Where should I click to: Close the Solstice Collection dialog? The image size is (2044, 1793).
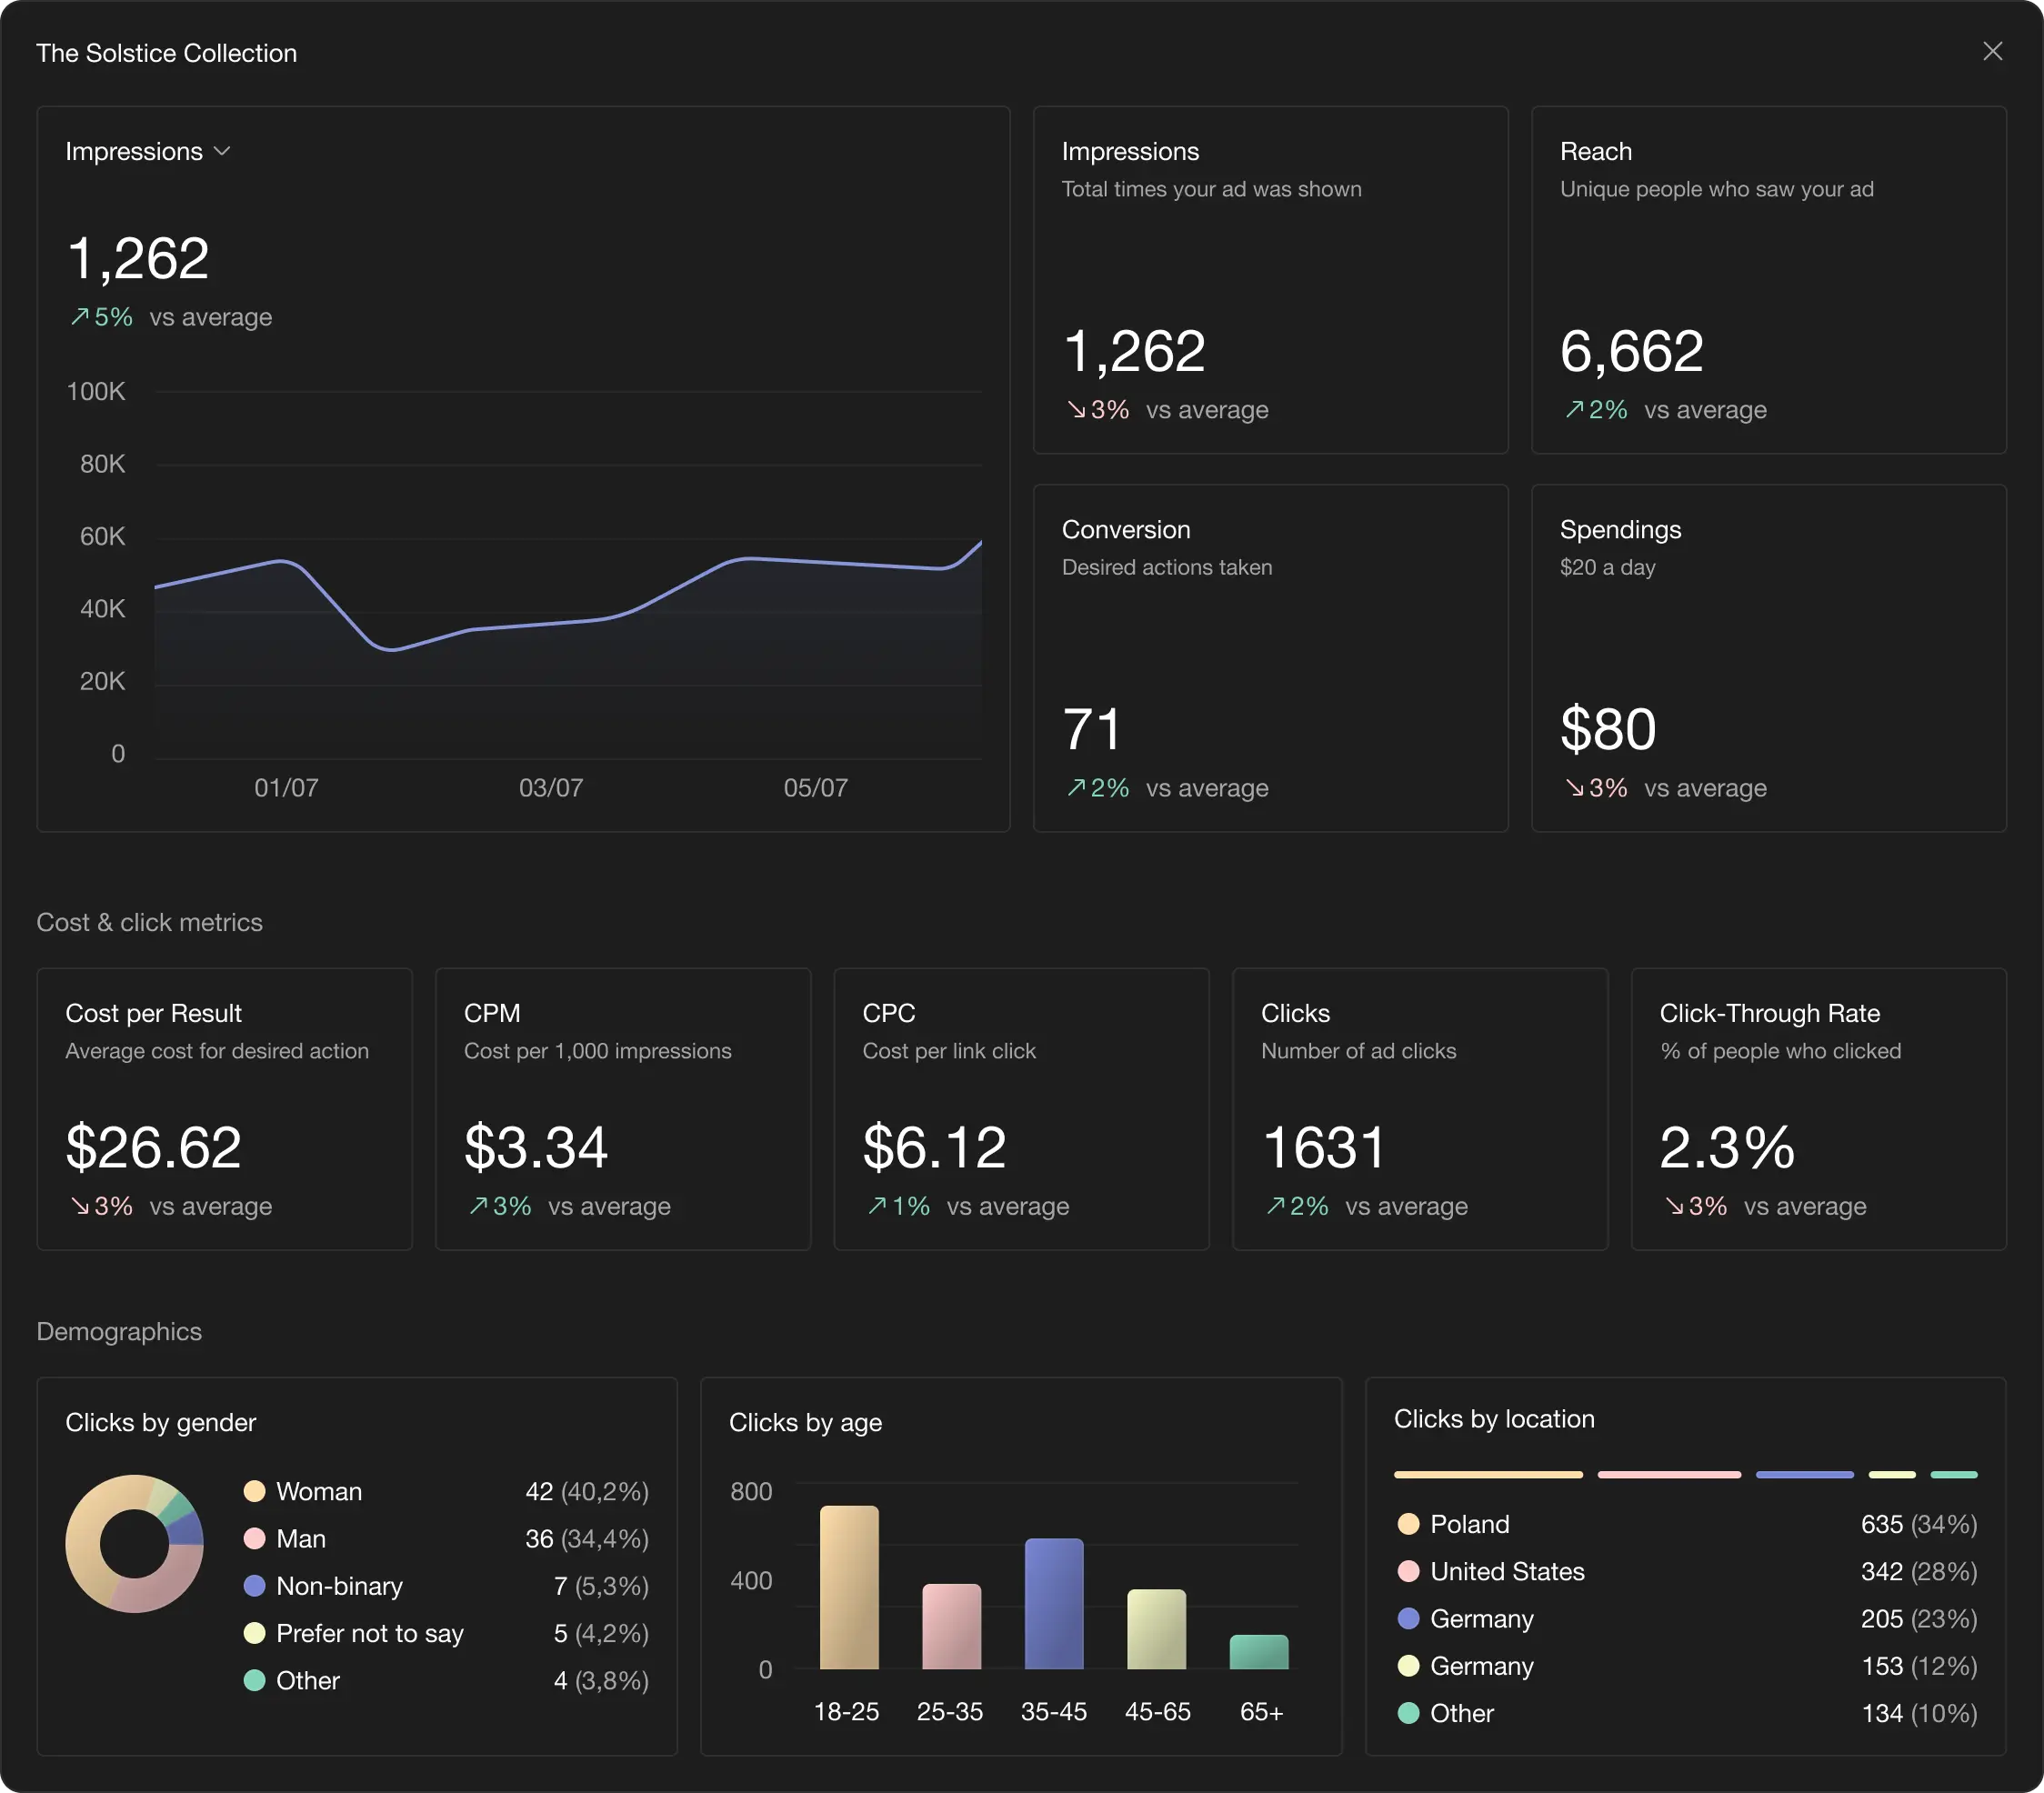coord(1992,51)
